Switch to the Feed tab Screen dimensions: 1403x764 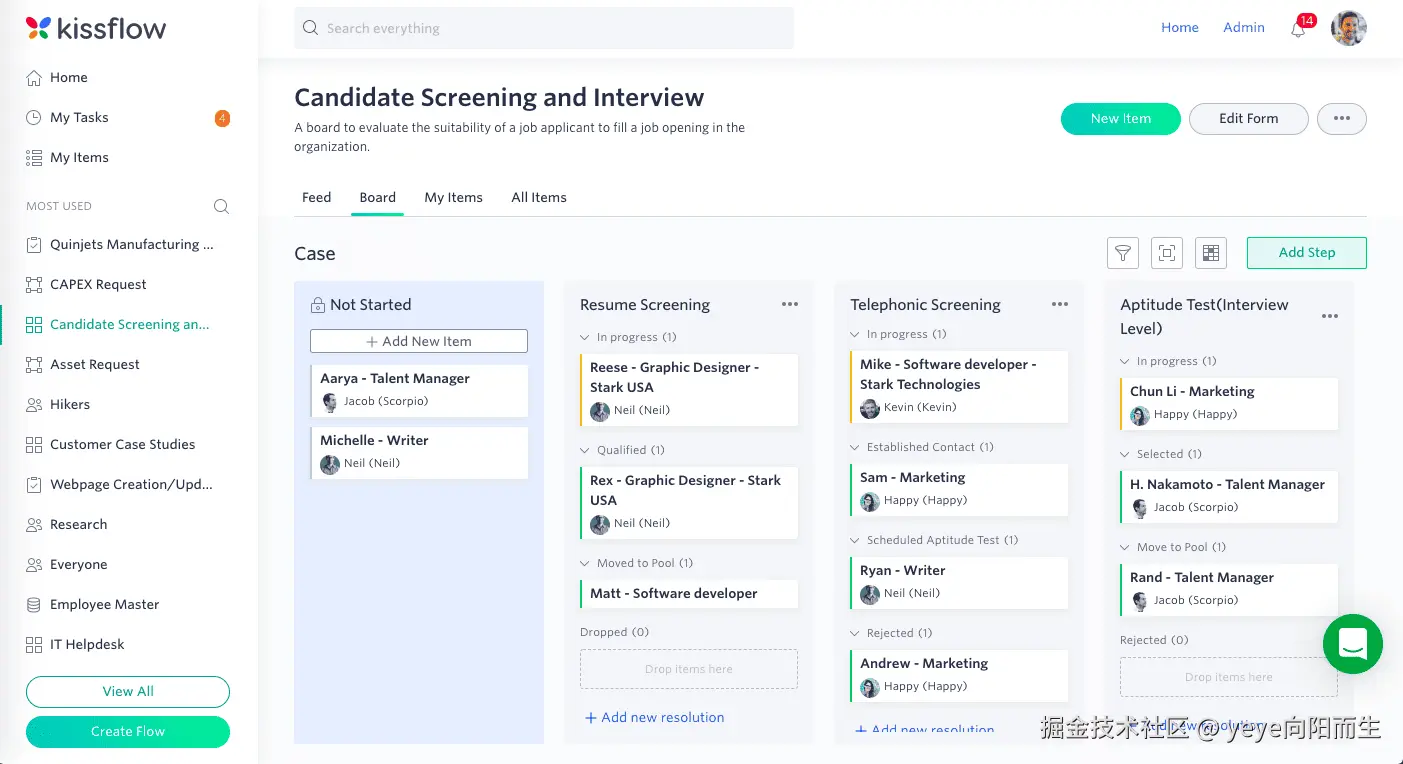tap(316, 197)
